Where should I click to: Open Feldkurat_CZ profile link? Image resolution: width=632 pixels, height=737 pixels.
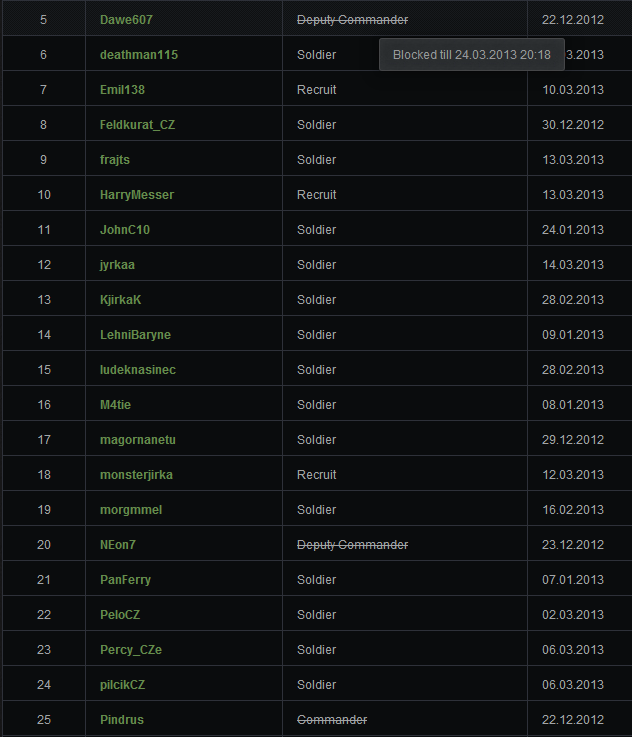point(137,125)
